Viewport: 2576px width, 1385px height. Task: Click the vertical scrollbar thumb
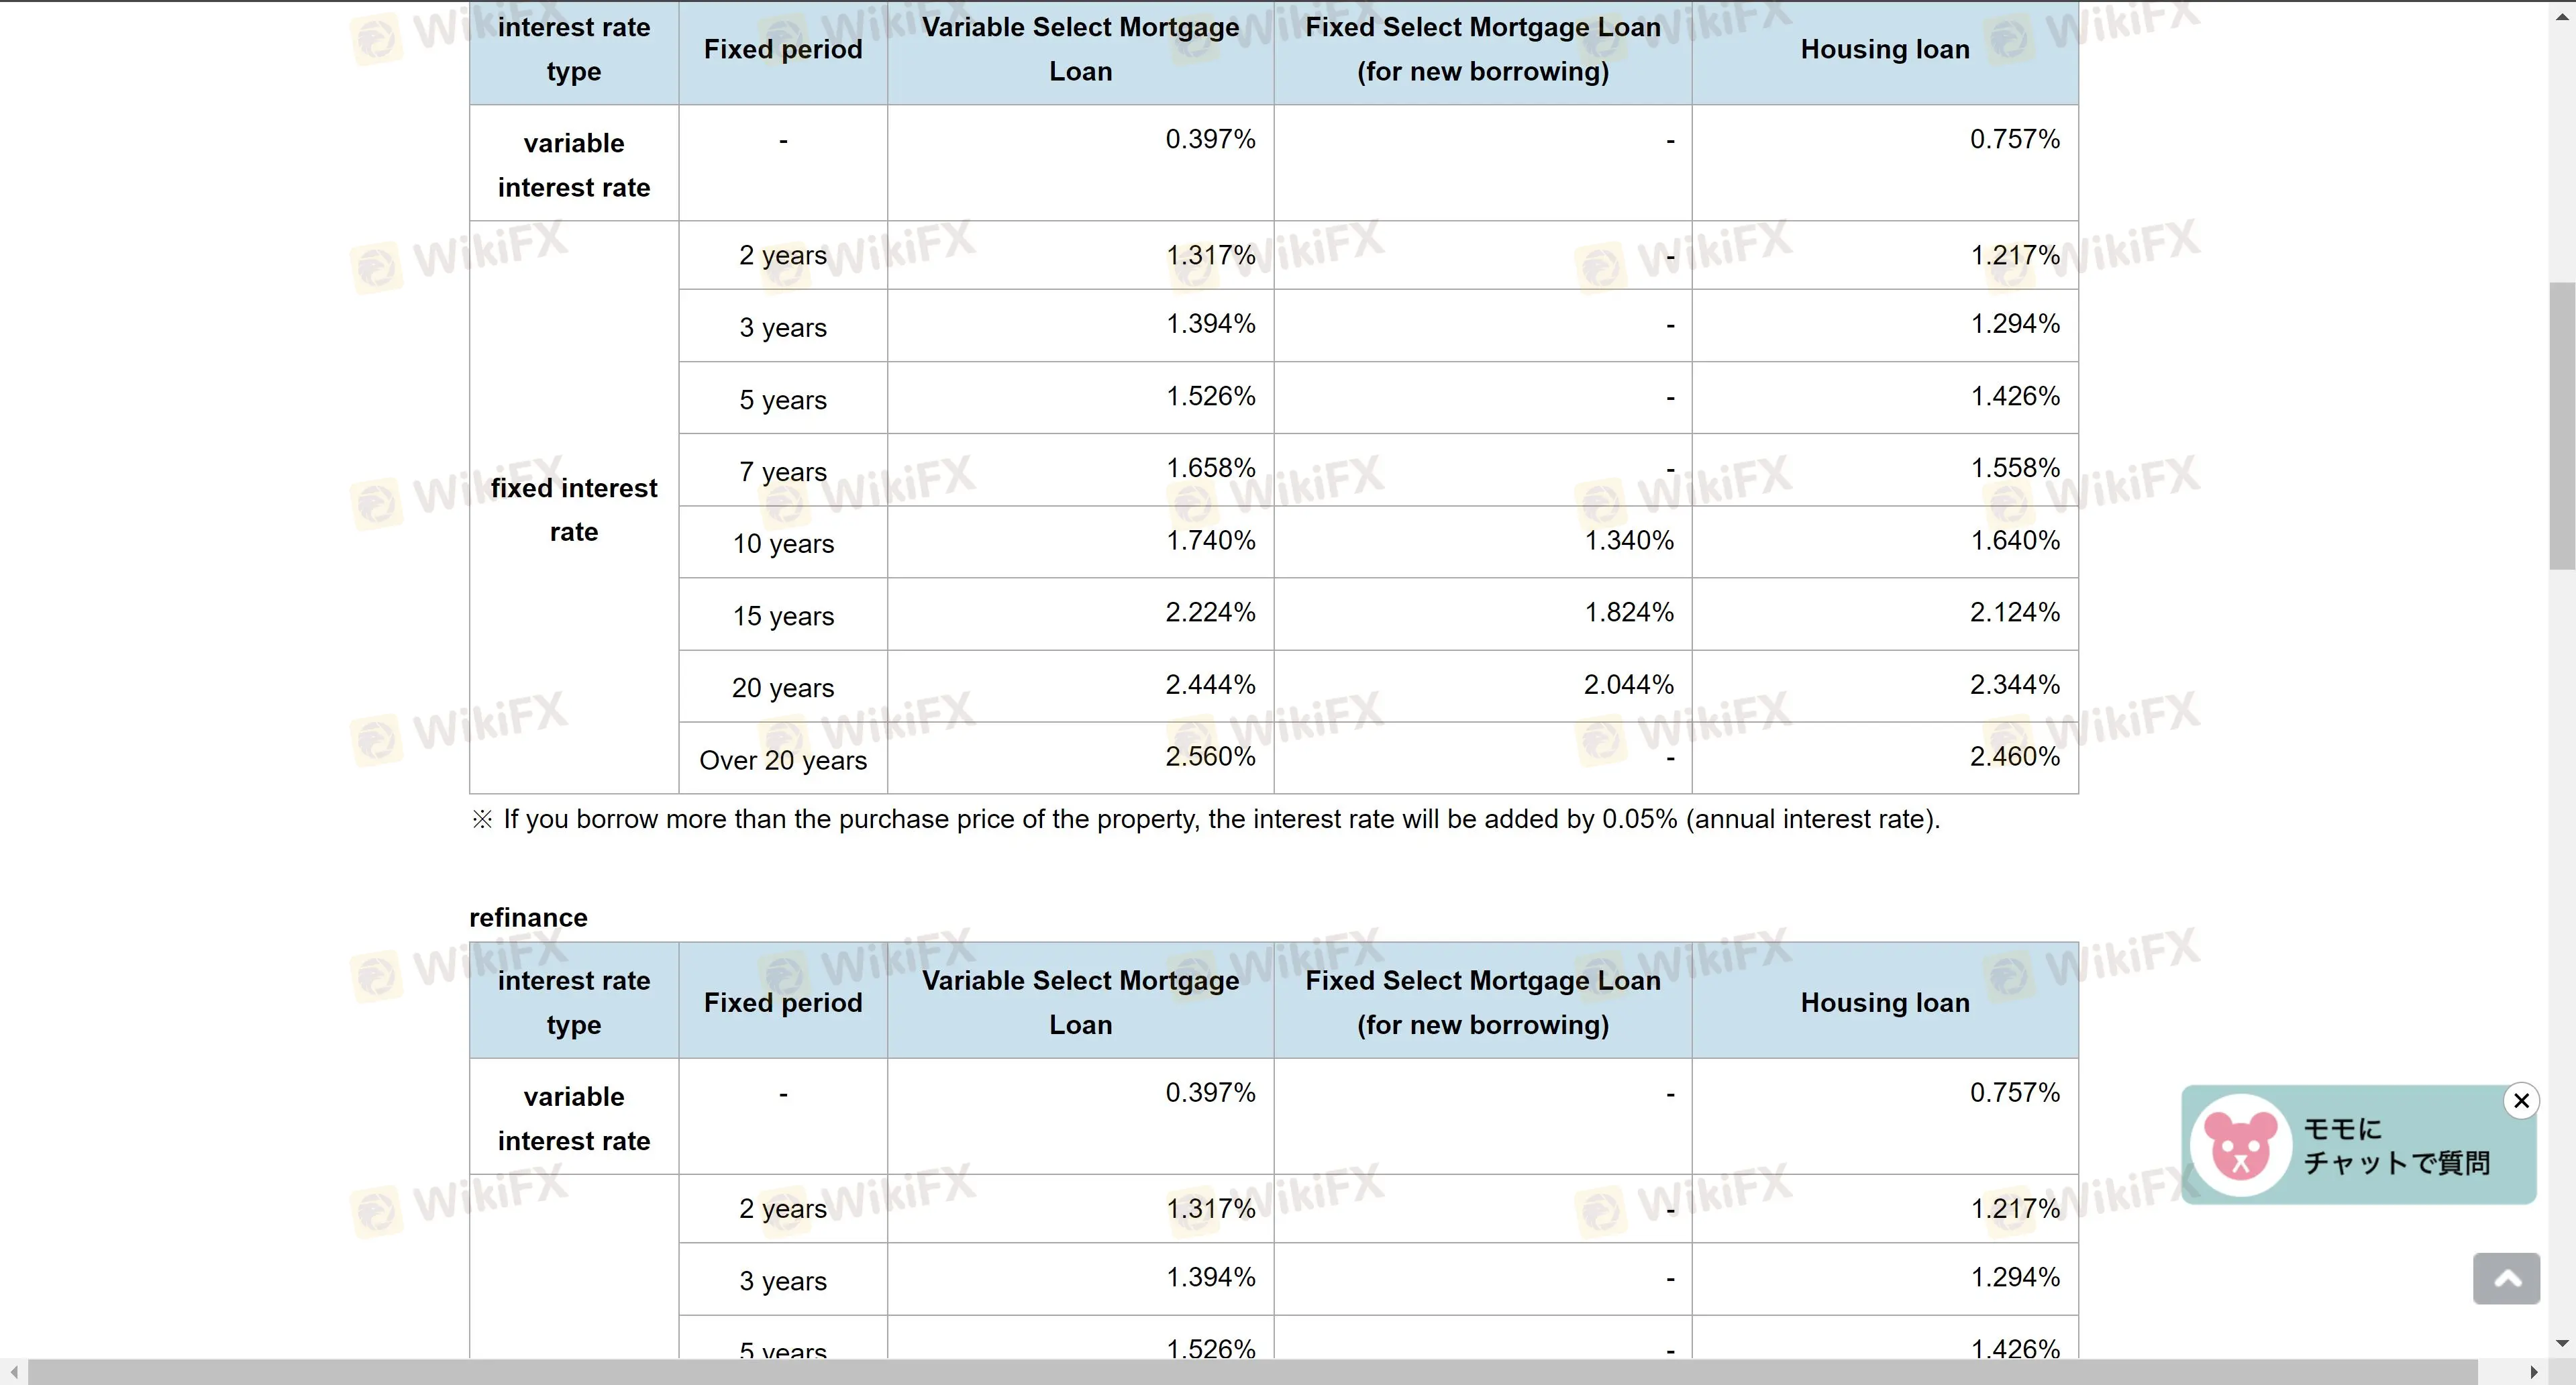(x=2562, y=425)
